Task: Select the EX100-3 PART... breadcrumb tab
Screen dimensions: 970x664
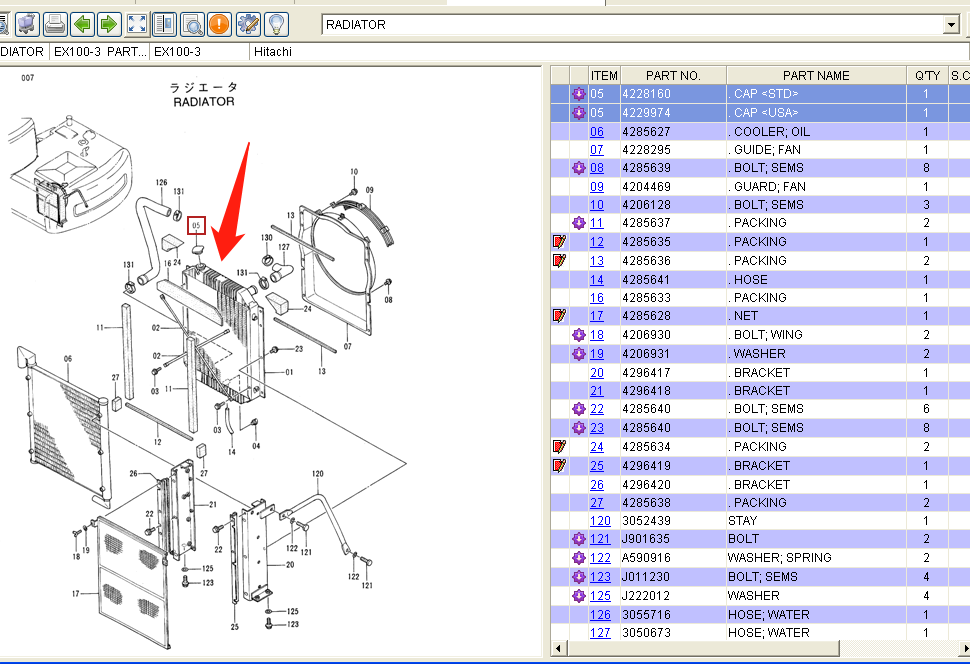Action: 99,51
